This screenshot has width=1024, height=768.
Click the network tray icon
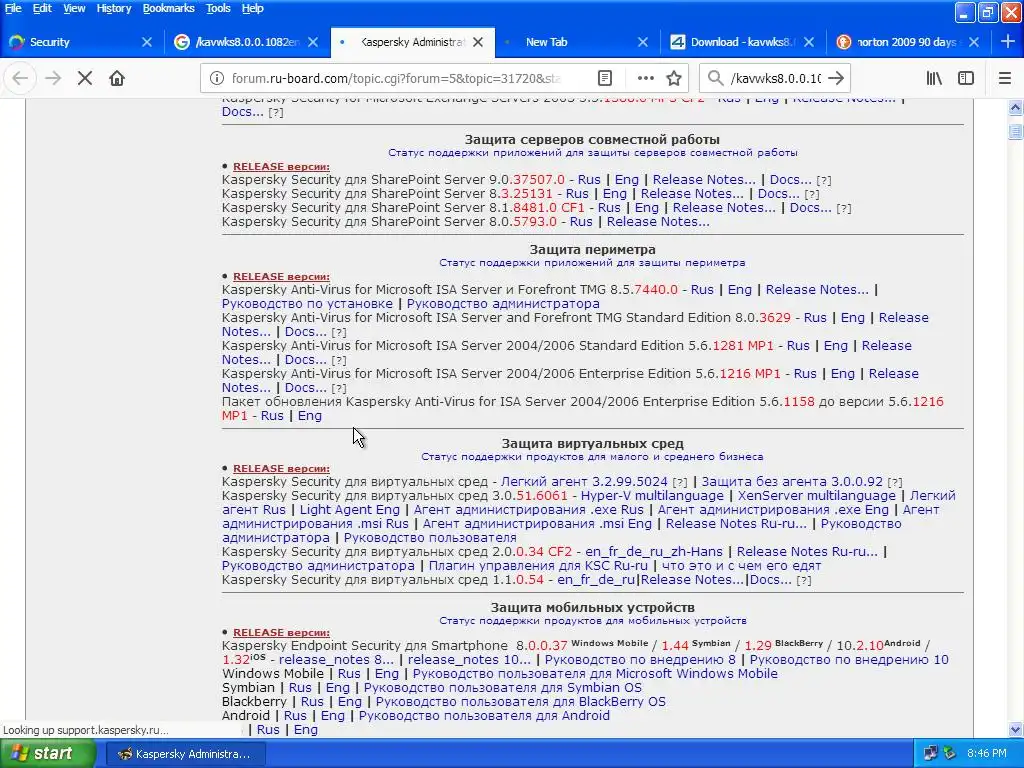coord(931,754)
